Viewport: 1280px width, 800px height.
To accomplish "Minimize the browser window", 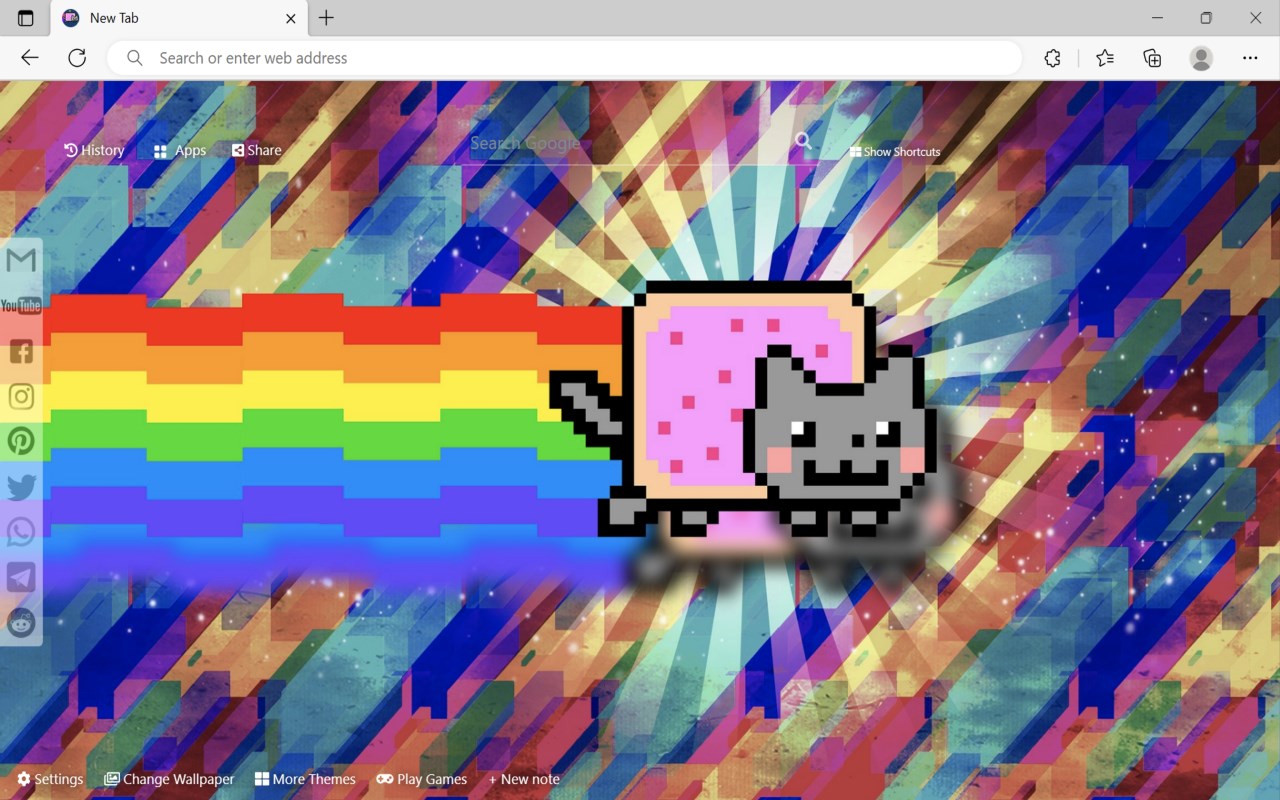I will (1157, 18).
